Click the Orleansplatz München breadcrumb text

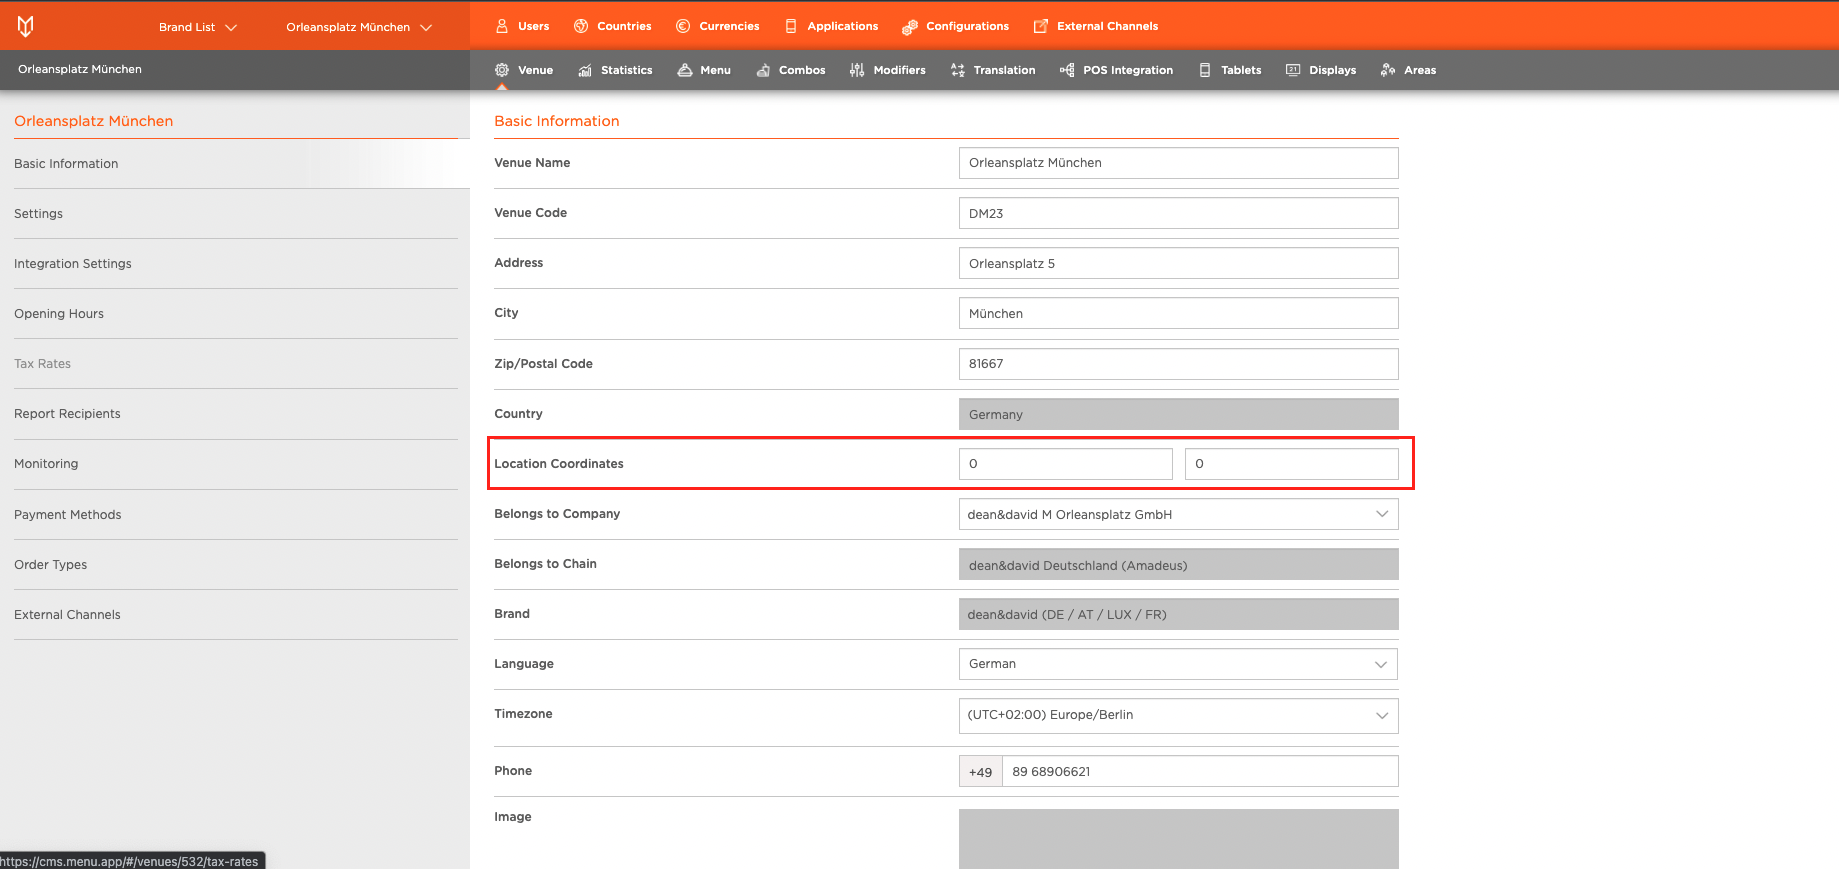click(x=80, y=69)
